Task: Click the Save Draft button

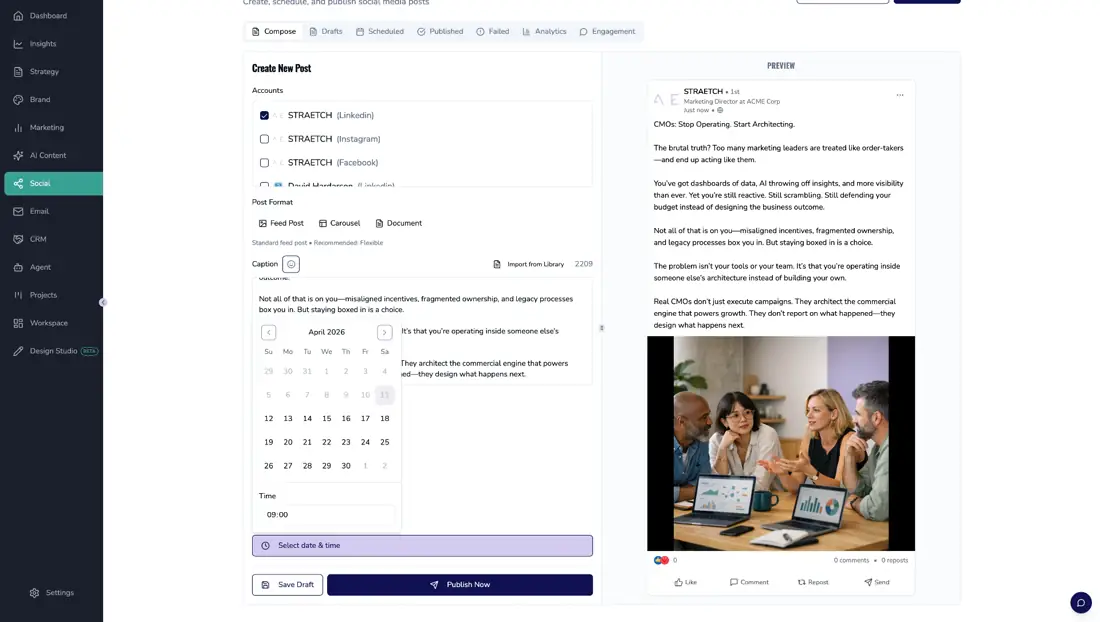Action: 288,585
